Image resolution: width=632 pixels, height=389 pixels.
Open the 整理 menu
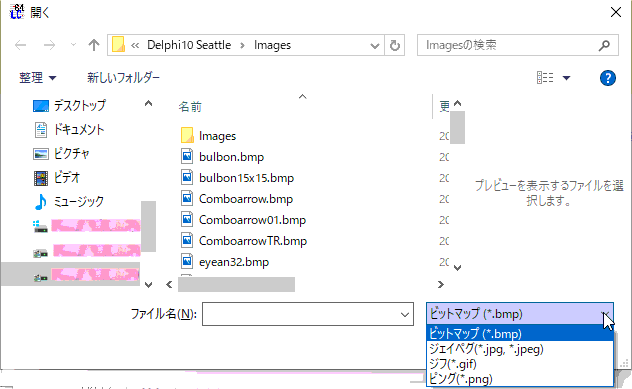37,77
